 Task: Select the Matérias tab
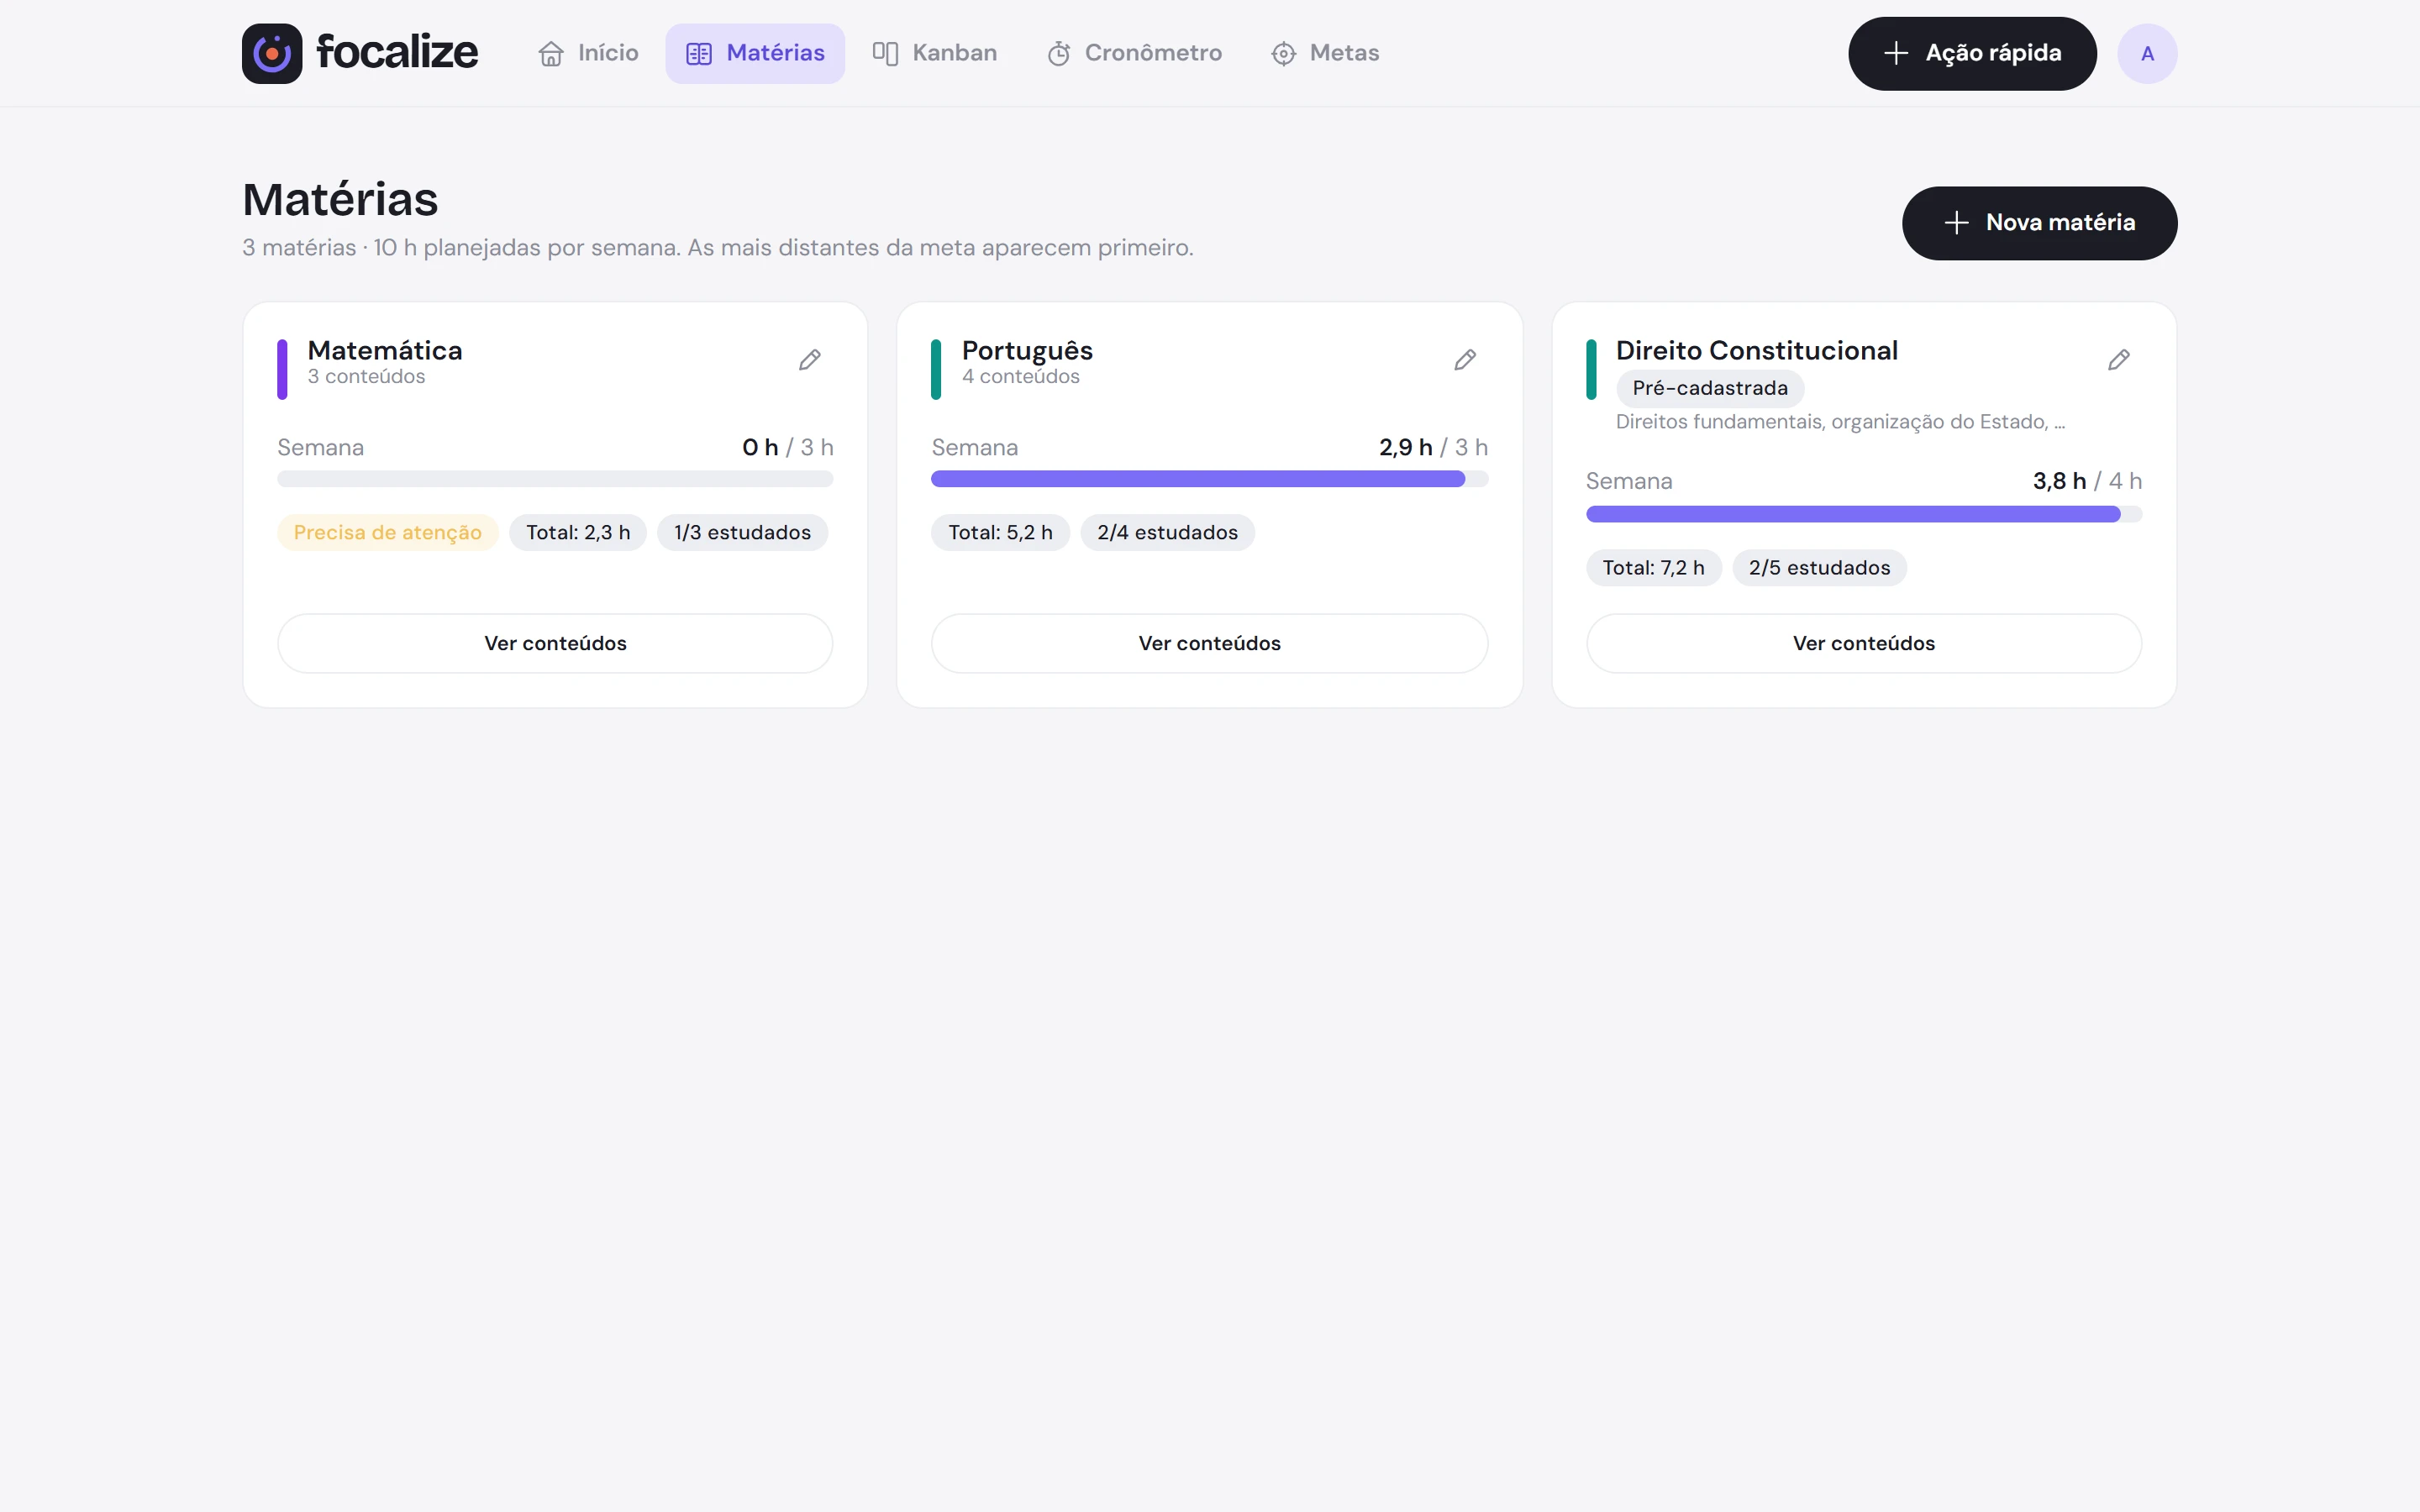(x=755, y=53)
